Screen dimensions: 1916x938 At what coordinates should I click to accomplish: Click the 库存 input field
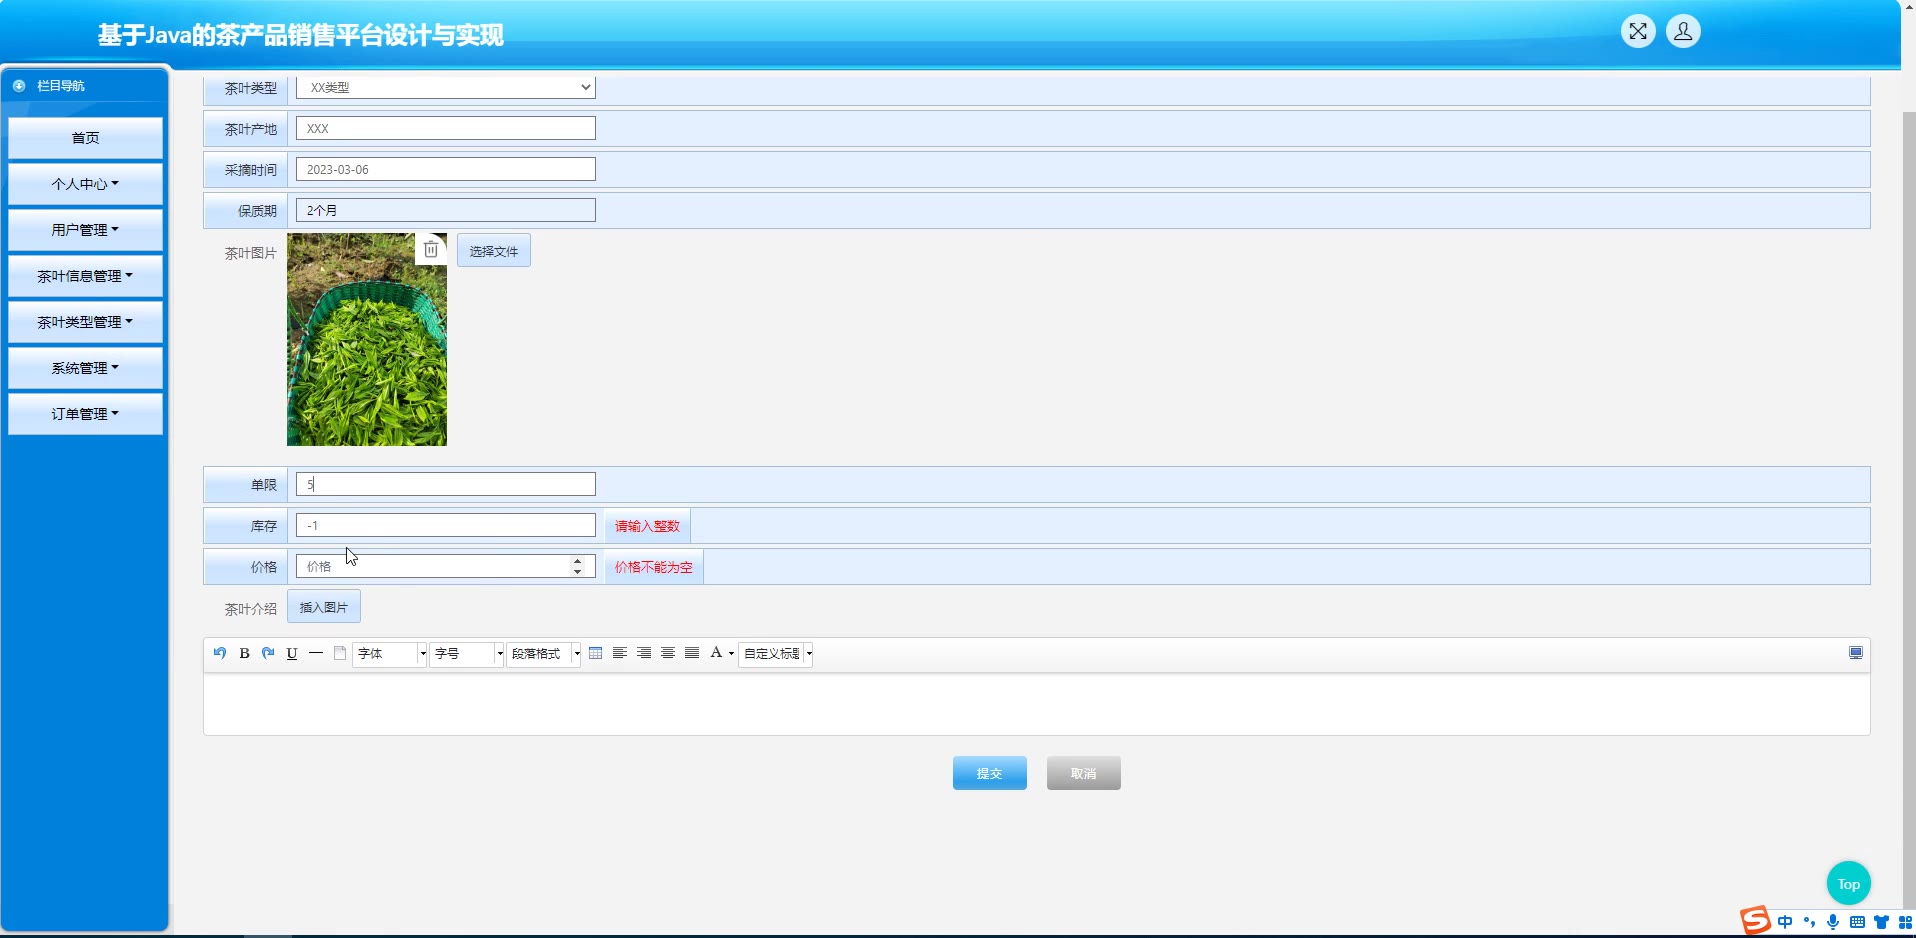point(446,525)
